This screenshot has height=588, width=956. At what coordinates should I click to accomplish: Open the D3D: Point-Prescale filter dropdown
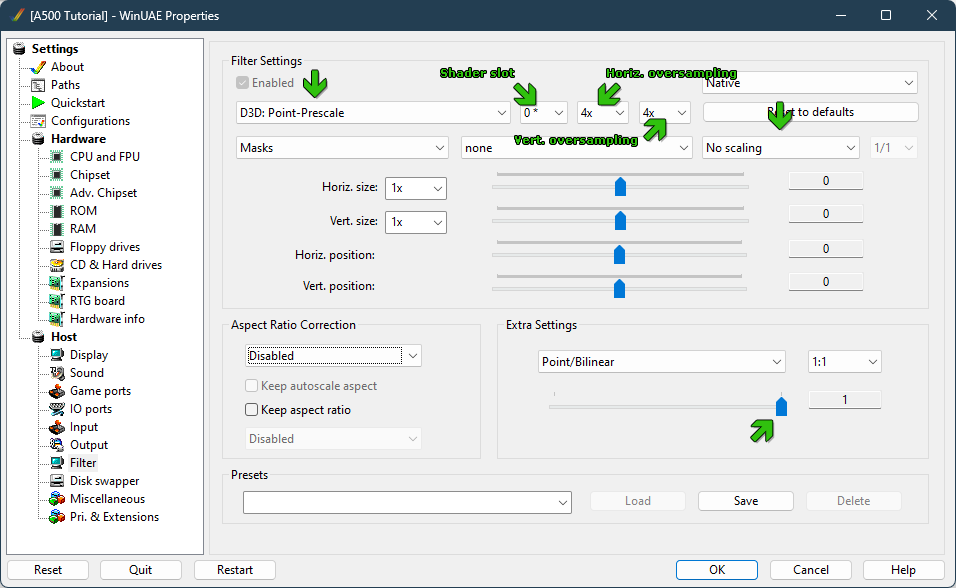click(x=373, y=113)
